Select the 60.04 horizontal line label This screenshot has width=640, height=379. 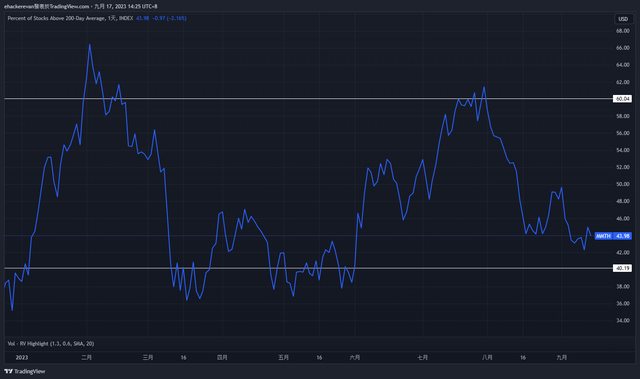point(622,99)
